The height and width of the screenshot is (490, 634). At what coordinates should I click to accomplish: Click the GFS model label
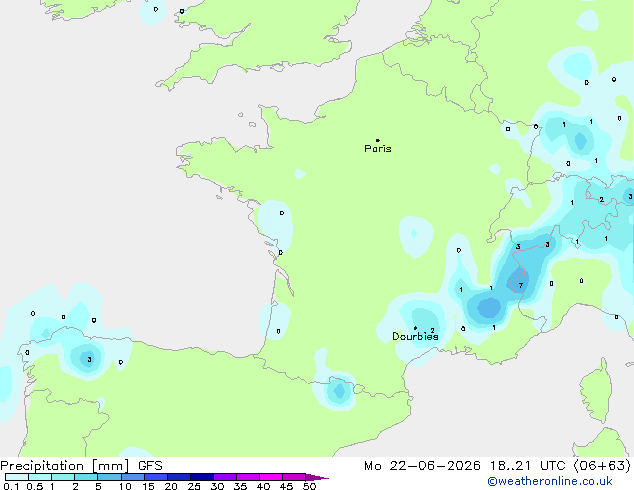150,466
